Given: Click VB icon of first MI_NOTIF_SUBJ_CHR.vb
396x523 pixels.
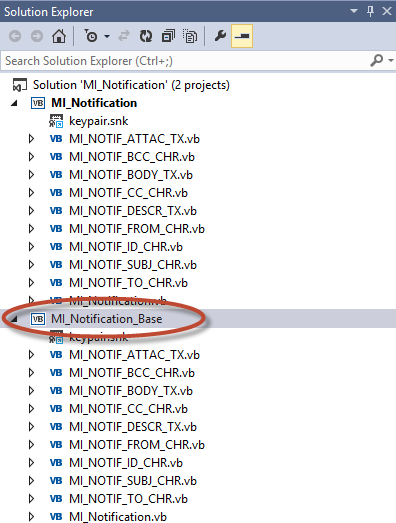Looking at the screenshot, I should pyautogui.click(x=56, y=265).
